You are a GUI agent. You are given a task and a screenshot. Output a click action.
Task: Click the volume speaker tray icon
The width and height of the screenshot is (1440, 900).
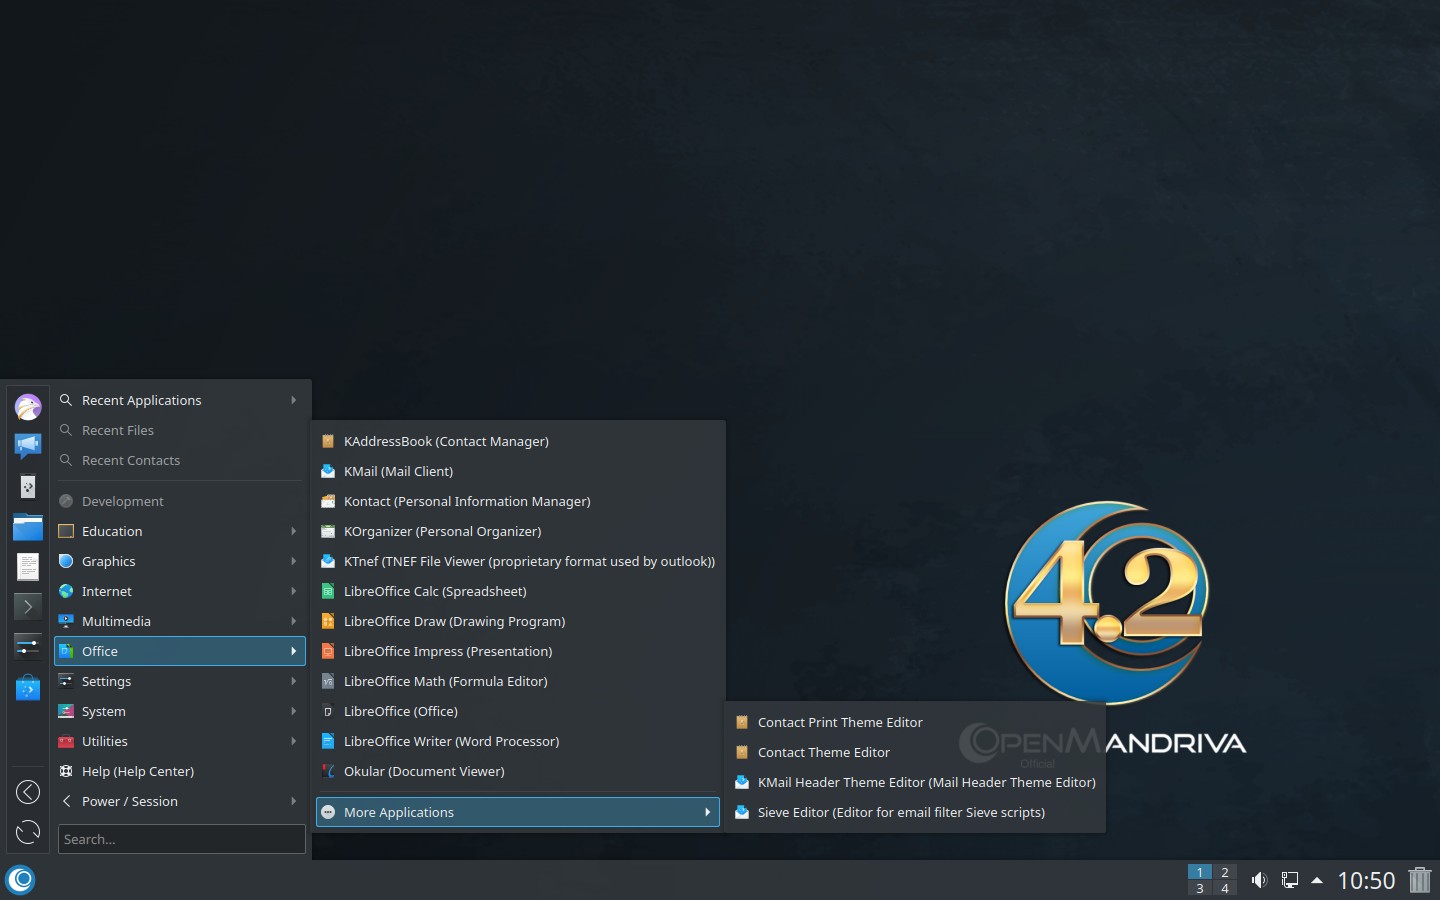[x=1259, y=880]
